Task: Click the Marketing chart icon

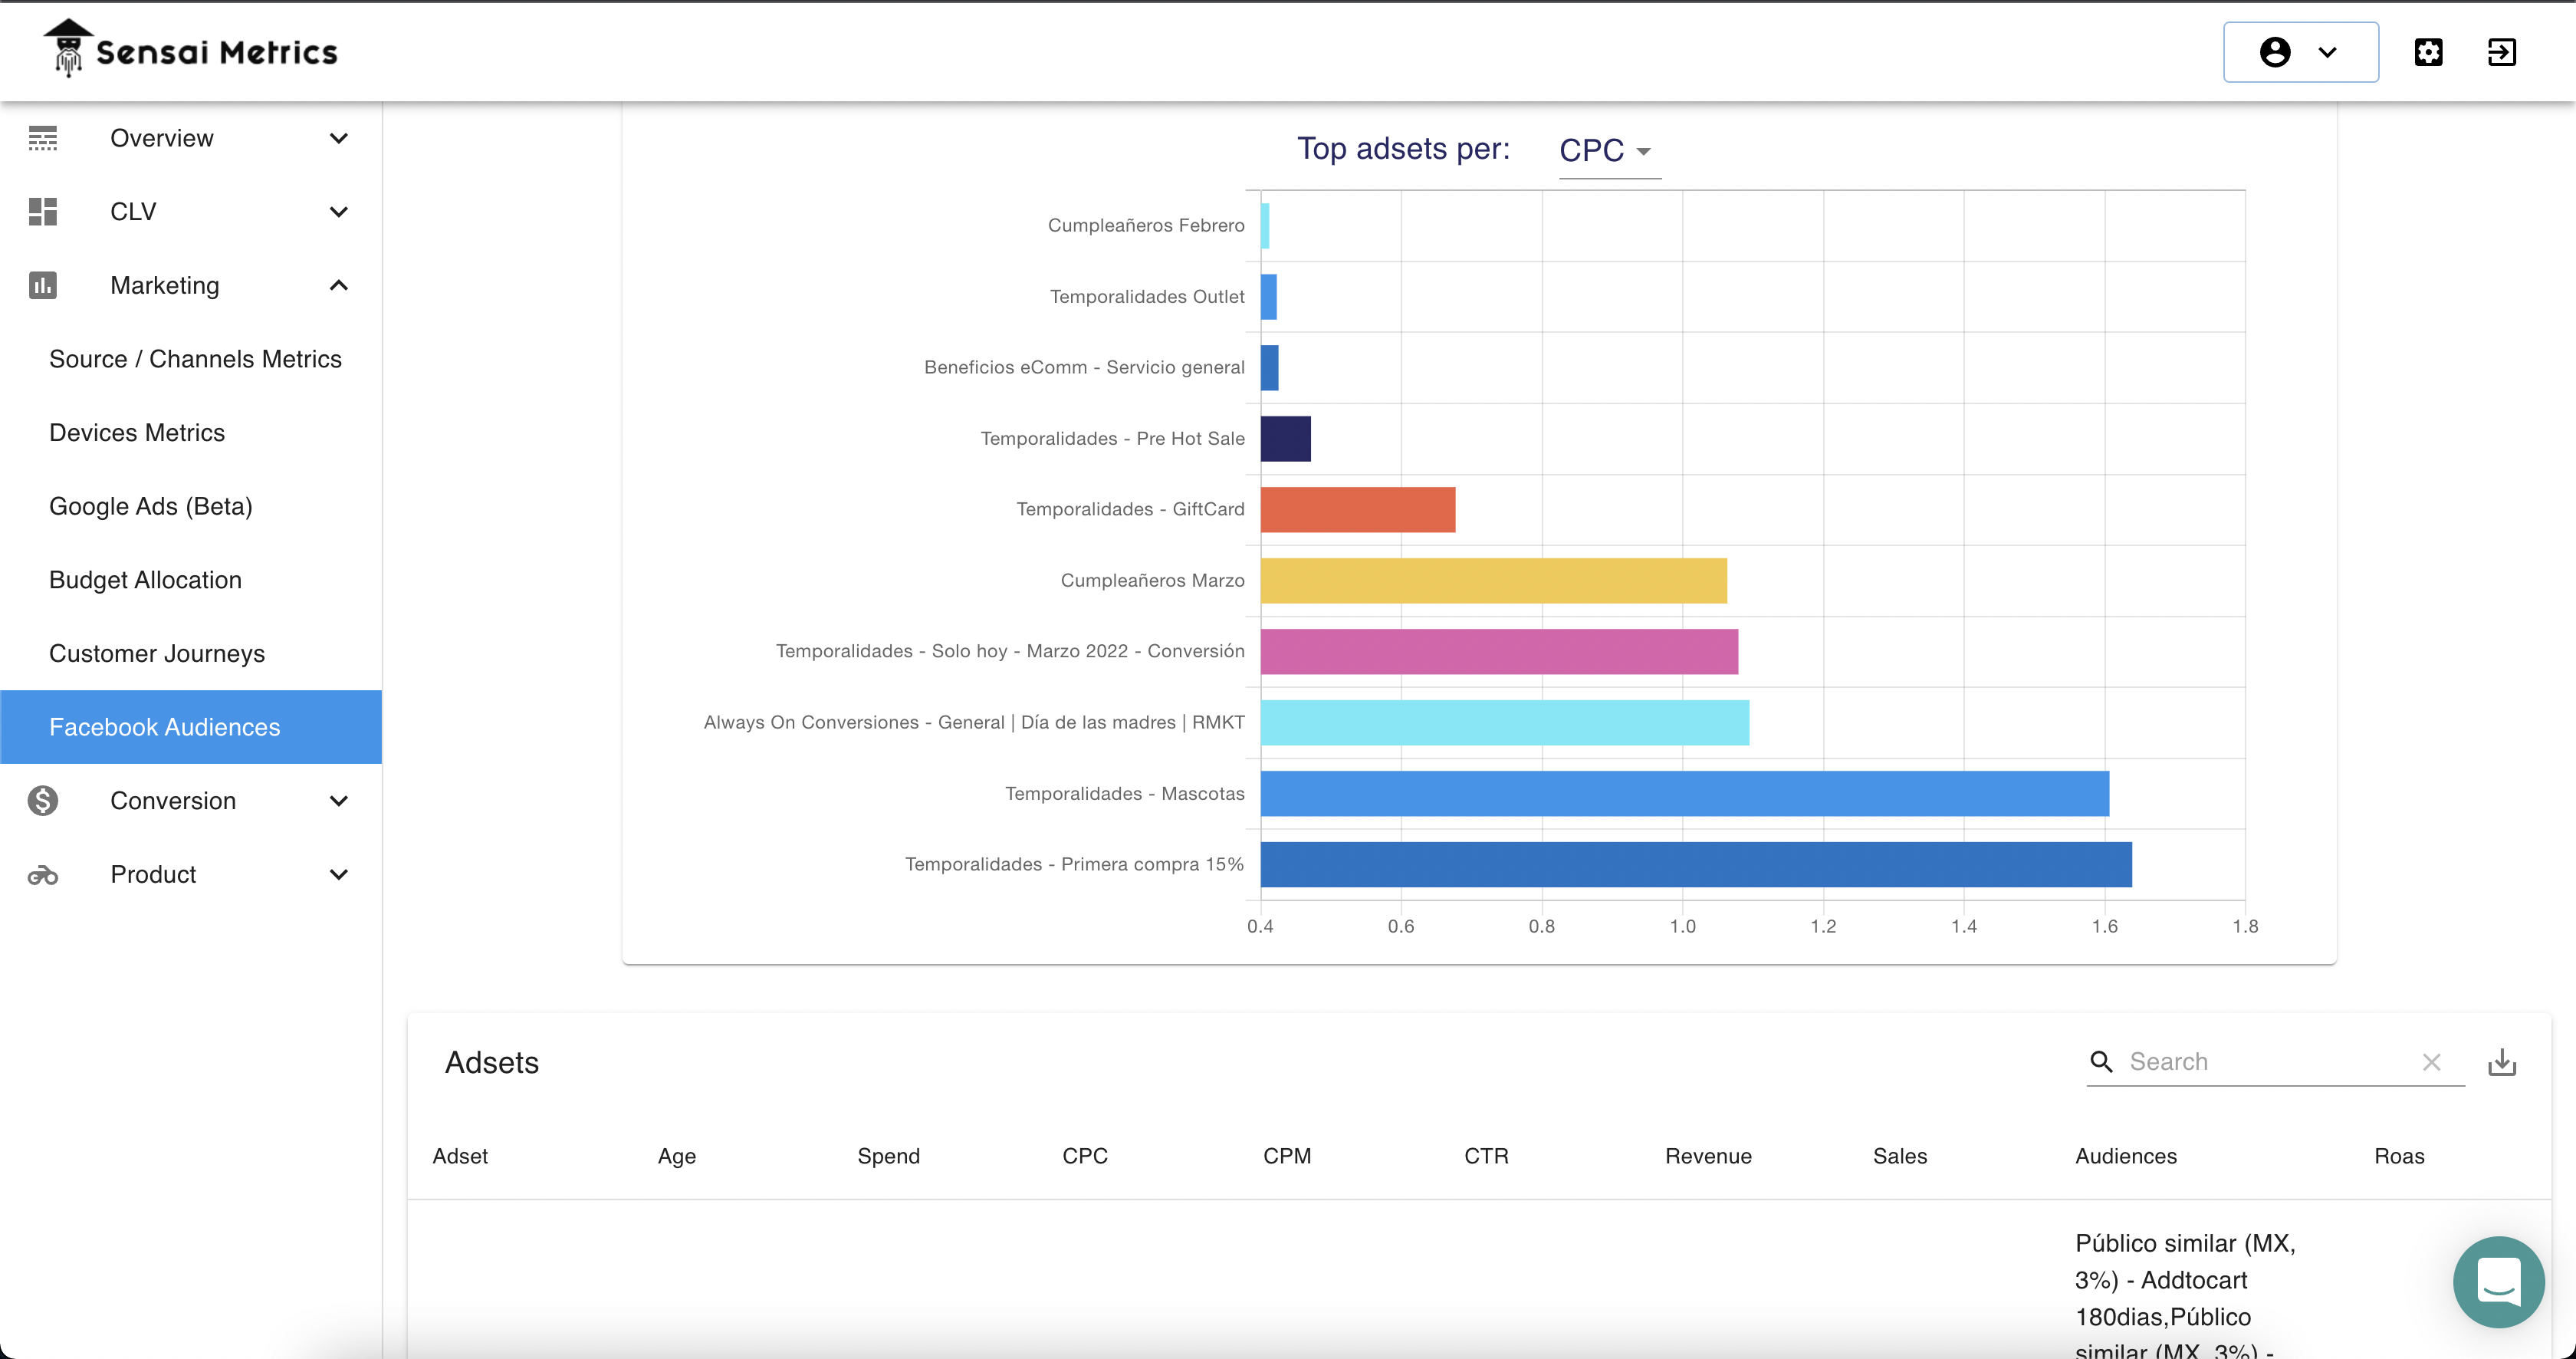Action: (x=43, y=286)
